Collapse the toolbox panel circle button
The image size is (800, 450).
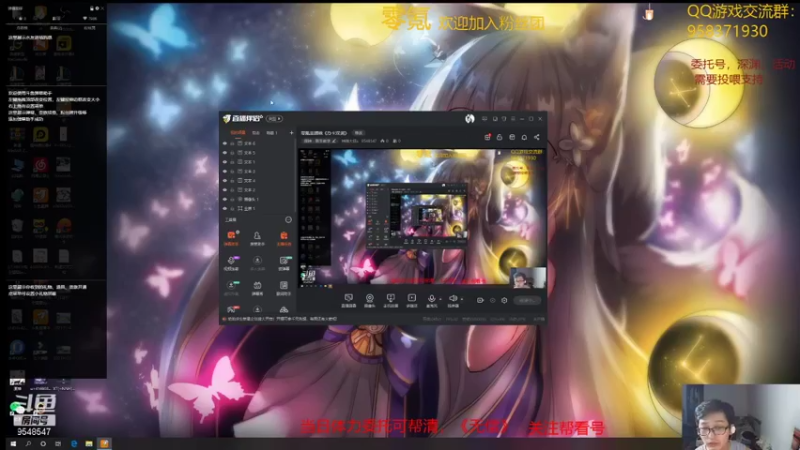pos(288,219)
